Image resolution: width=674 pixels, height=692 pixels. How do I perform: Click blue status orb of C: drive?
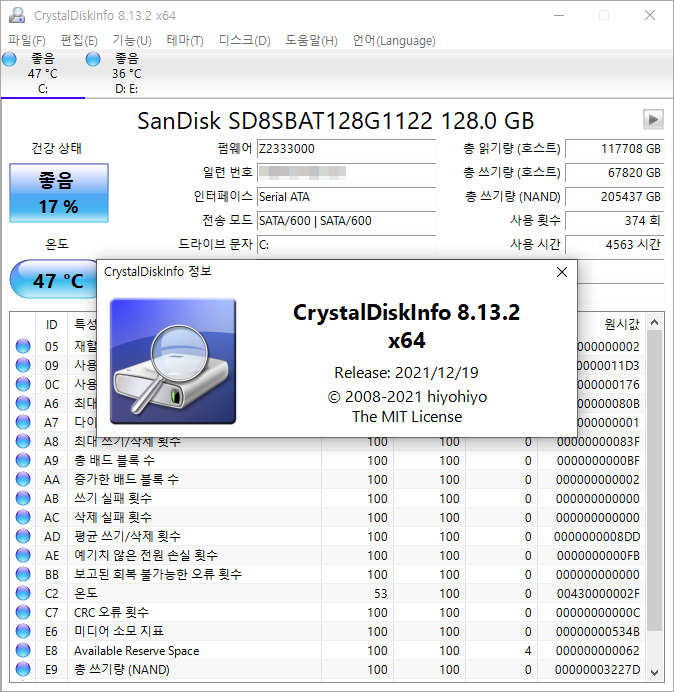pyautogui.click(x=9, y=59)
